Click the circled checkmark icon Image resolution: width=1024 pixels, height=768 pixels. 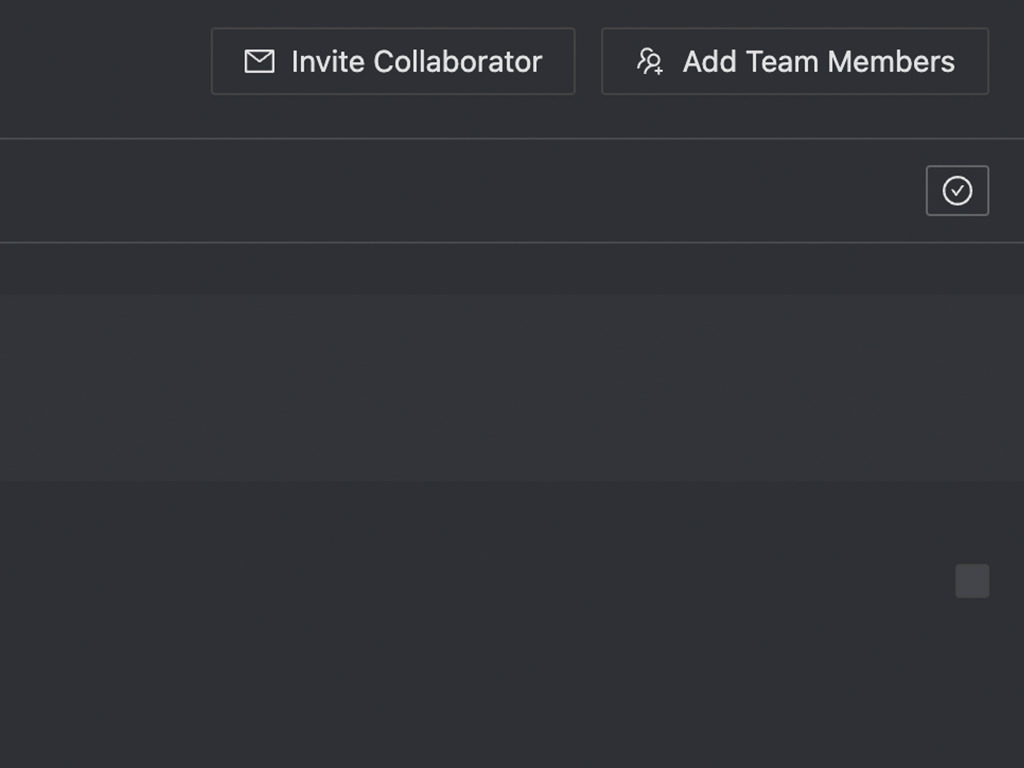(957, 191)
